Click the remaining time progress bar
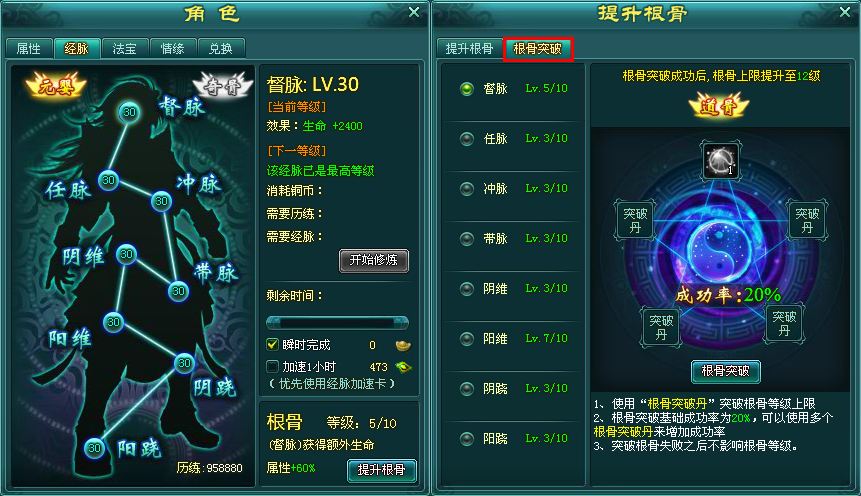This screenshot has height=496, width=861. click(x=337, y=322)
